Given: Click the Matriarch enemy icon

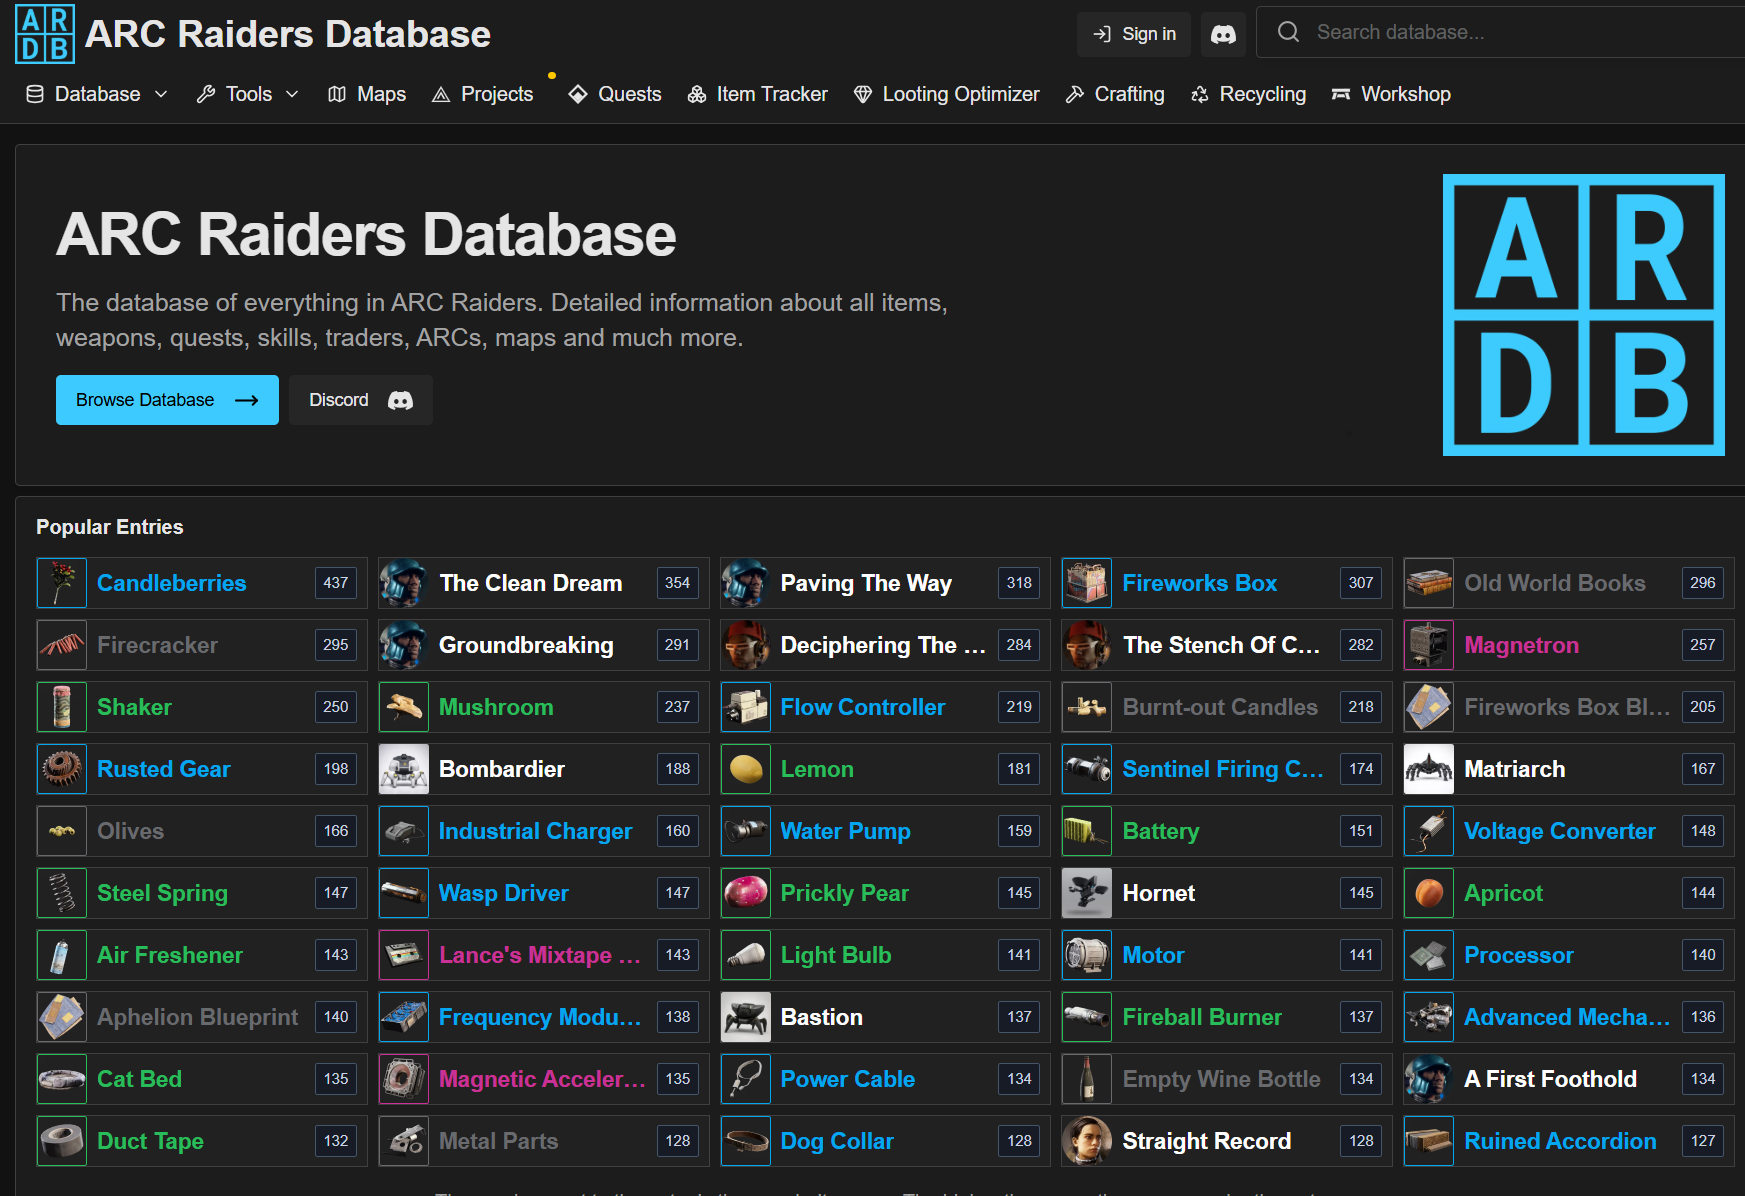Looking at the screenshot, I should (x=1429, y=769).
